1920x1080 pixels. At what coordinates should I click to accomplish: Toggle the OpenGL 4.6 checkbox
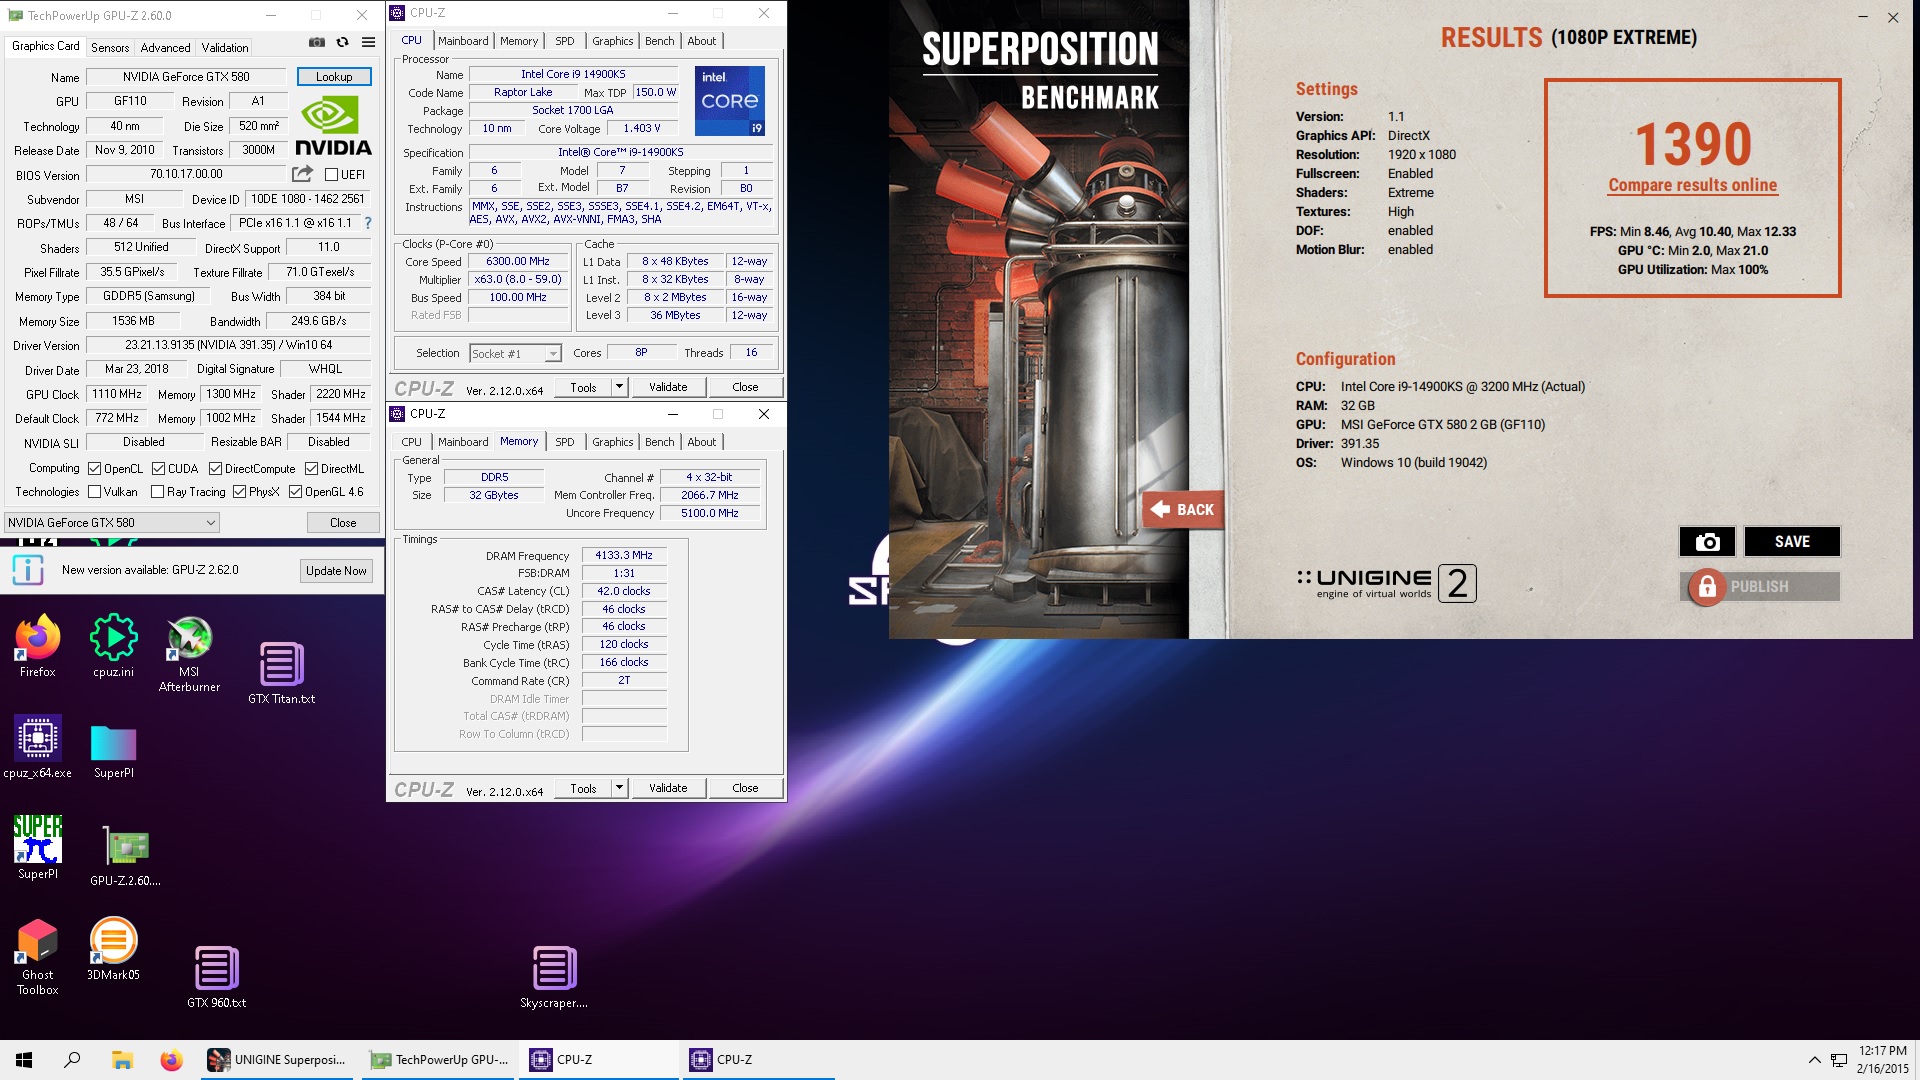(295, 492)
